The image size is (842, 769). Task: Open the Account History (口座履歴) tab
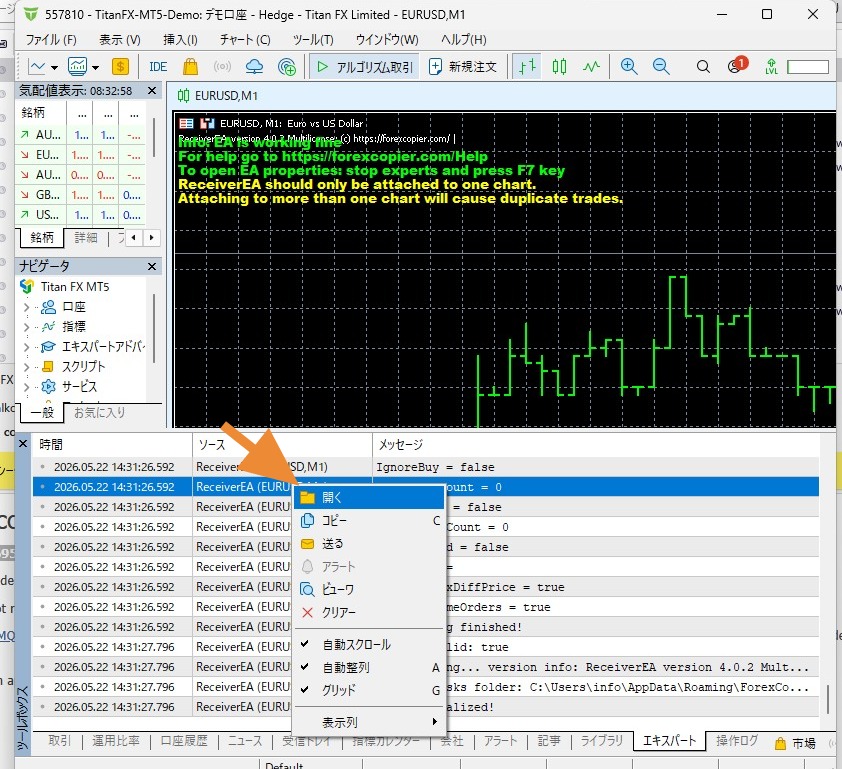click(184, 741)
